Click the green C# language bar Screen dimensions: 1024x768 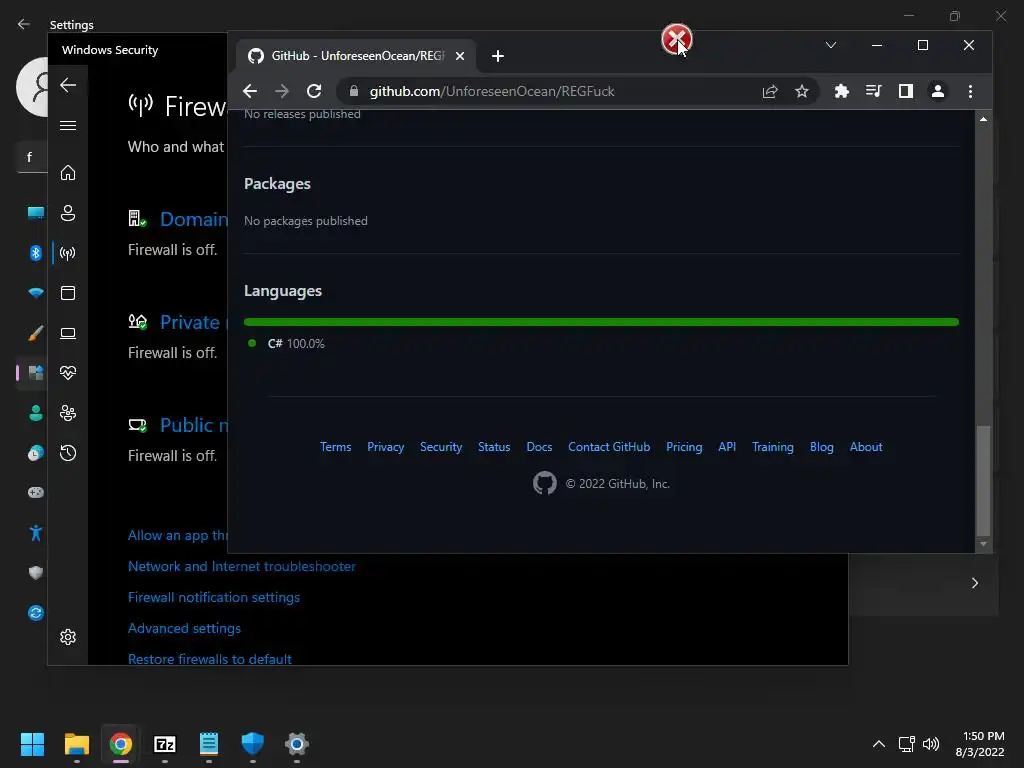(601, 322)
